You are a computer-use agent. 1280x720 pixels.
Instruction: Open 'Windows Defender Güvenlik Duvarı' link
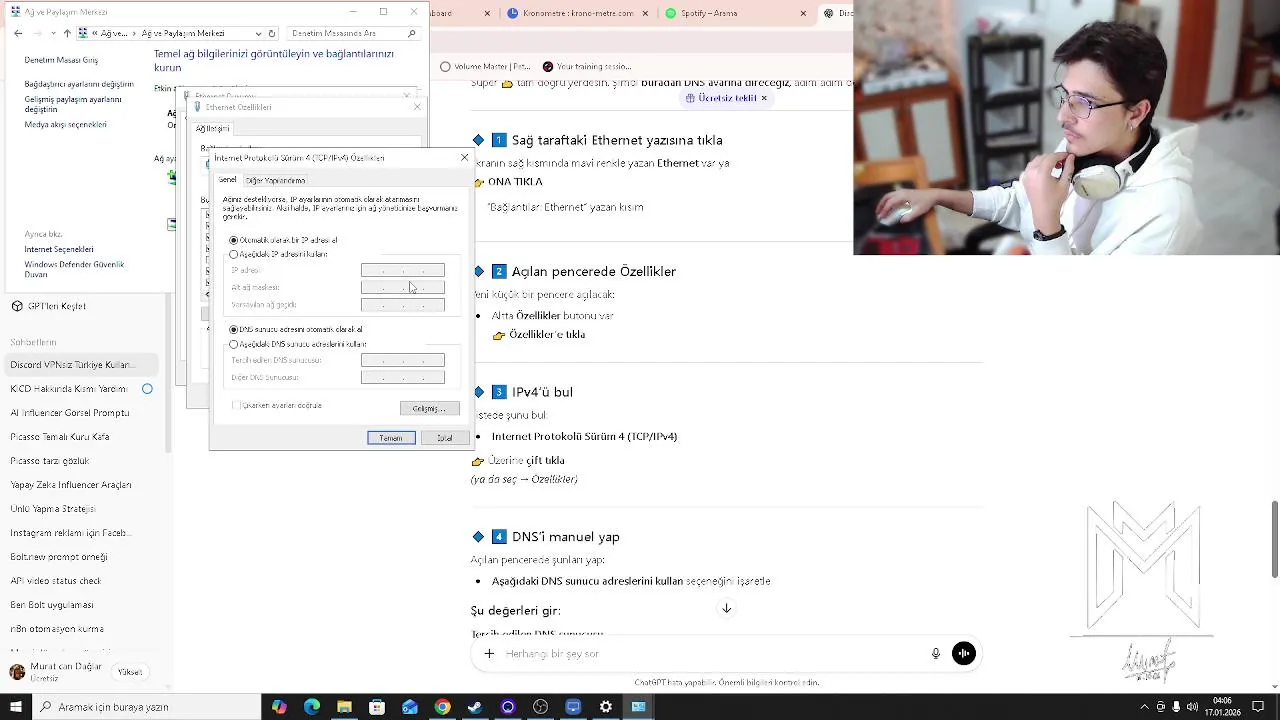coord(74,269)
